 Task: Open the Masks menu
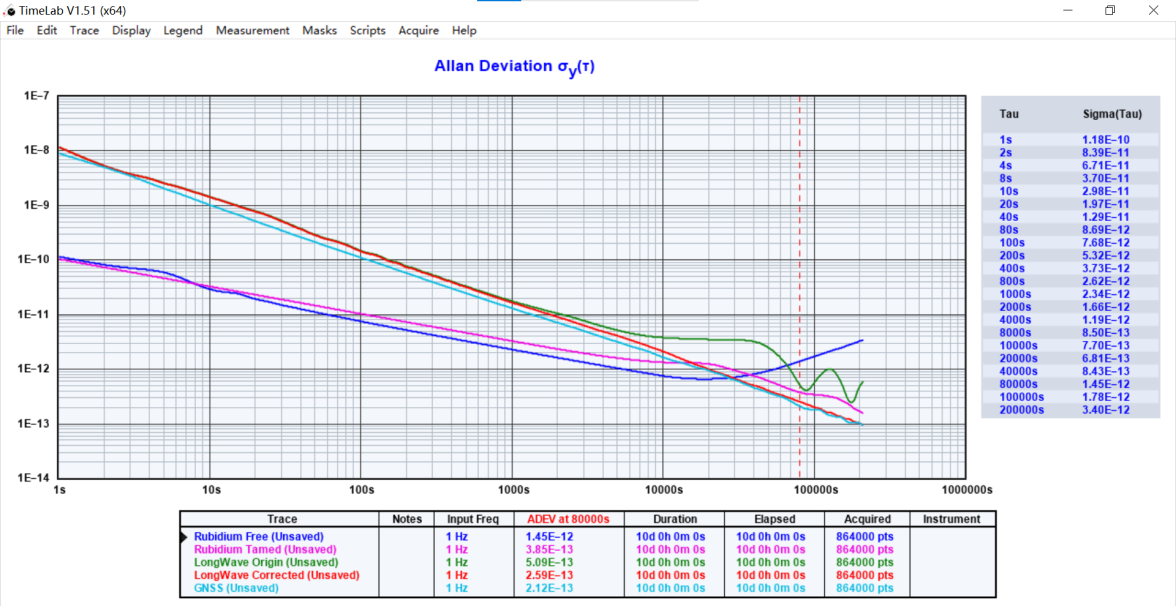(x=319, y=31)
